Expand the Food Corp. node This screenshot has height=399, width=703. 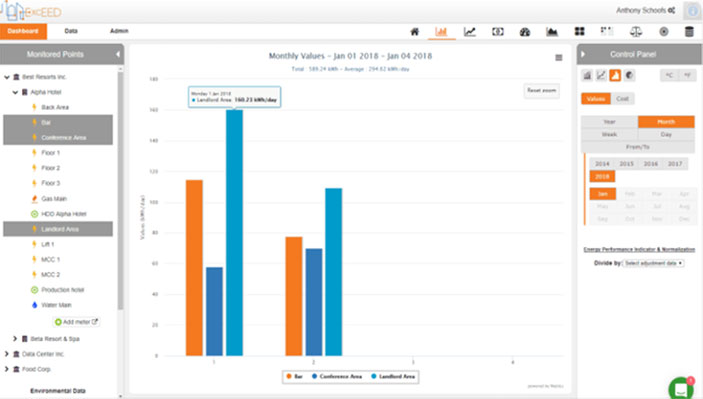[6, 369]
